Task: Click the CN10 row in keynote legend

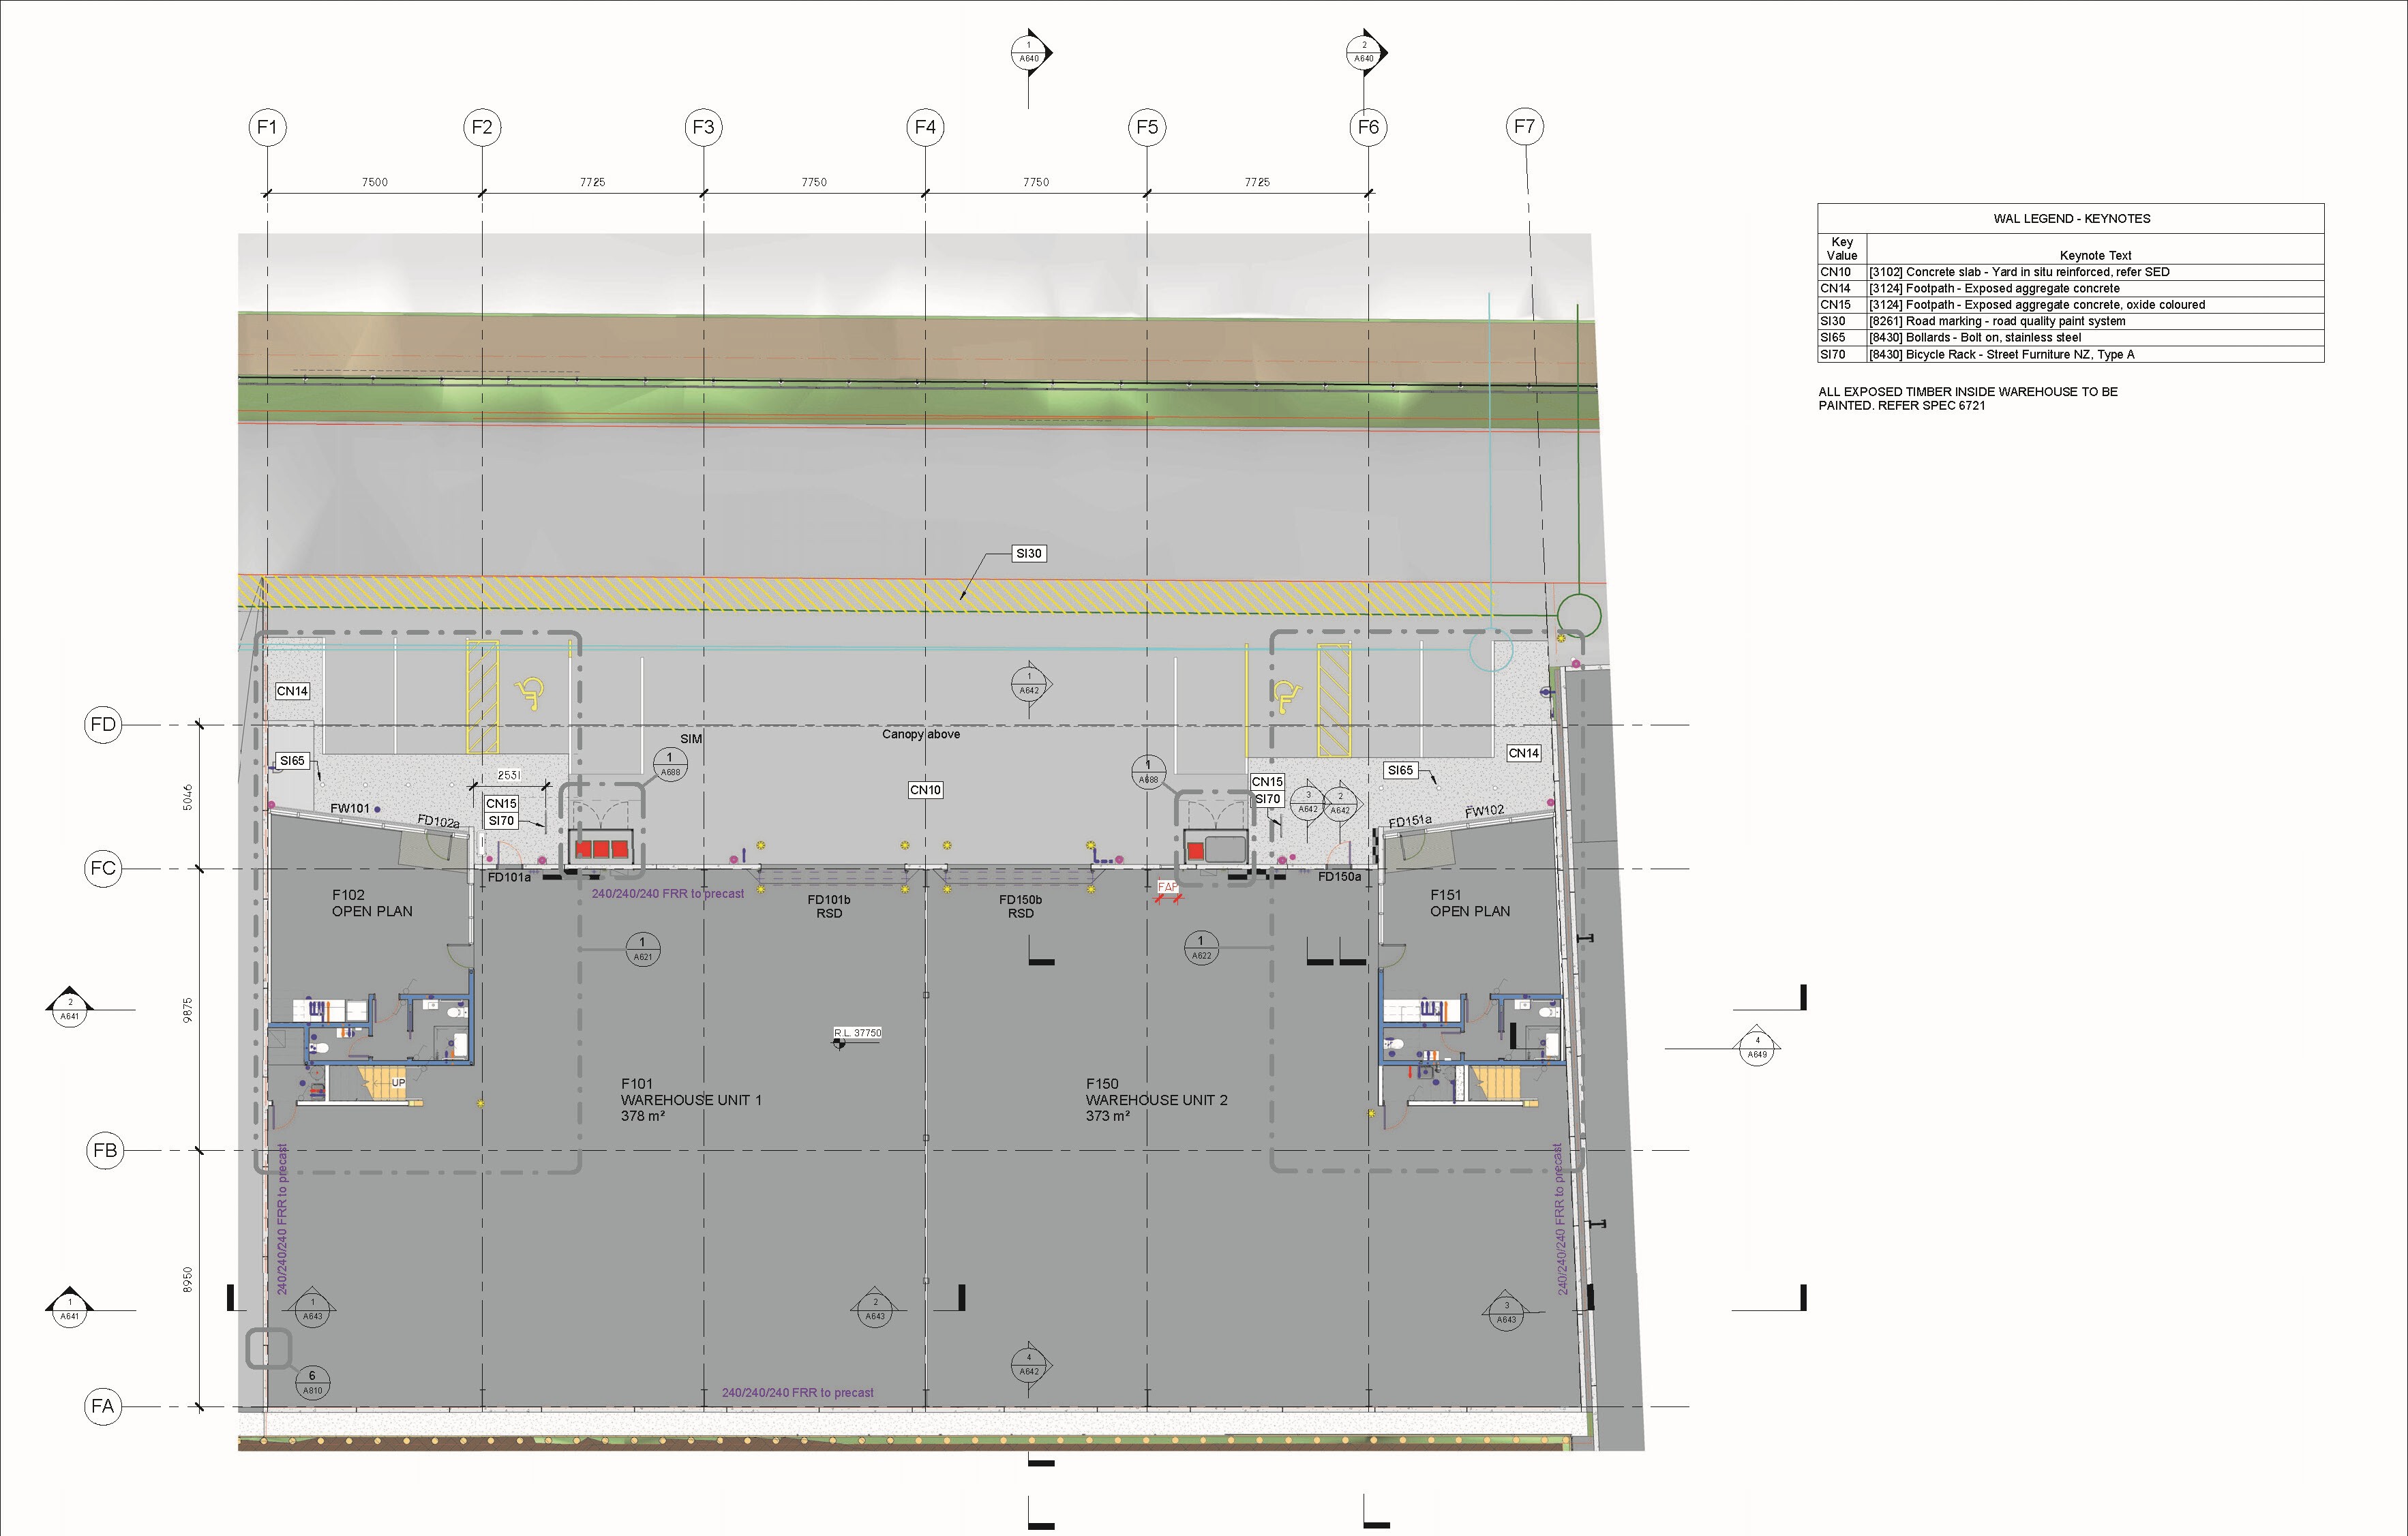Action: tap(2071, 272)
